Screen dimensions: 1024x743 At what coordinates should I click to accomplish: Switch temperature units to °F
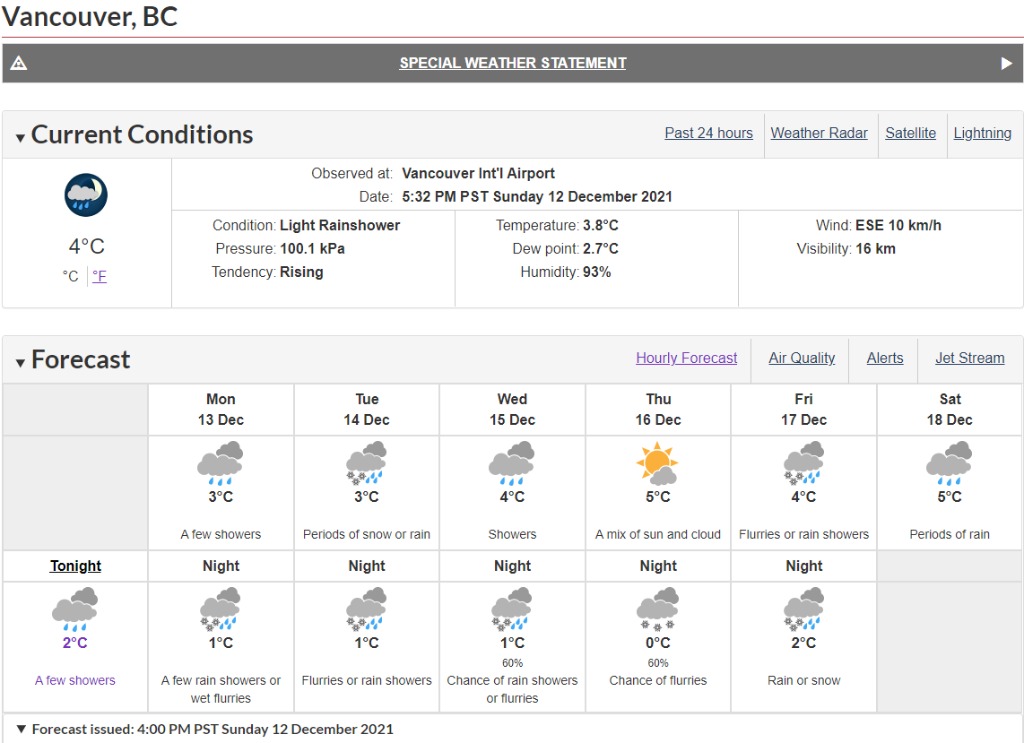(99, 276)
